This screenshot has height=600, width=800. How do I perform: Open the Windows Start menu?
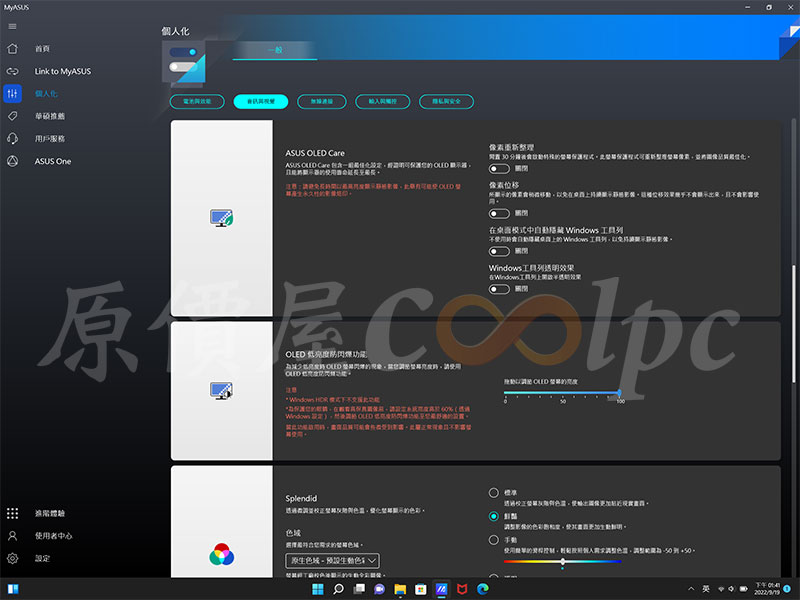click(x=317, y=589)
